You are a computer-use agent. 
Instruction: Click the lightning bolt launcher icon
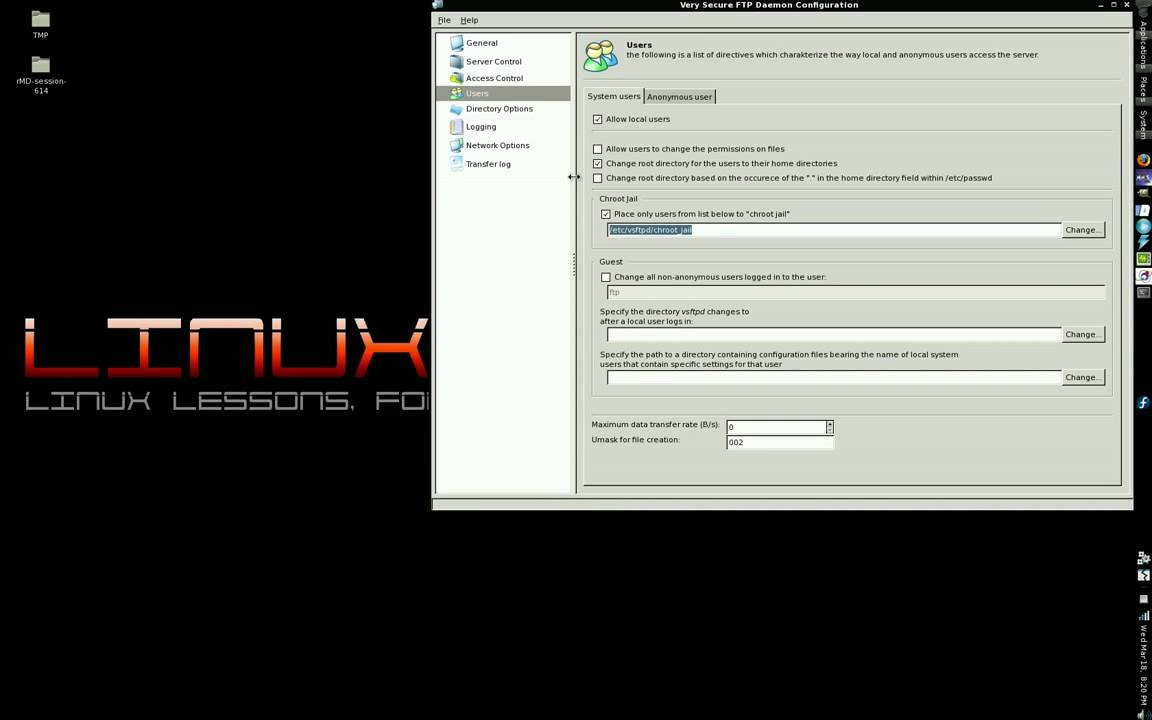[x=1143, y=243]
